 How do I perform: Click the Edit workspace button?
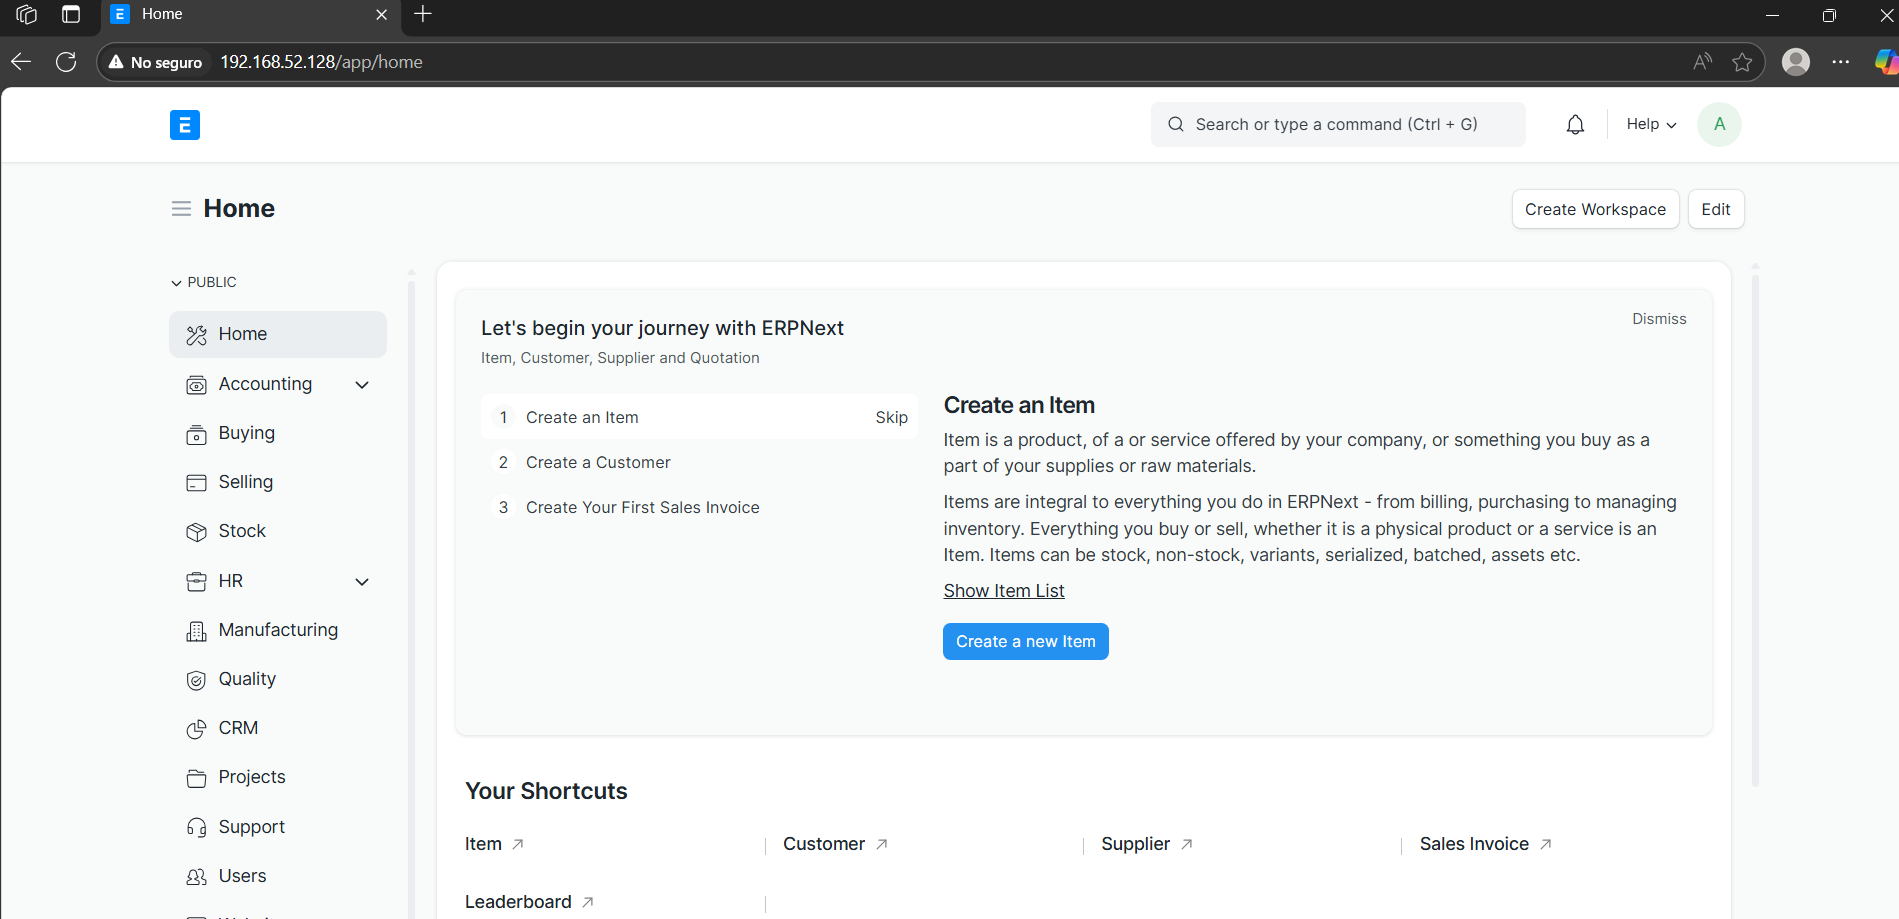(x=1716, y=210)
